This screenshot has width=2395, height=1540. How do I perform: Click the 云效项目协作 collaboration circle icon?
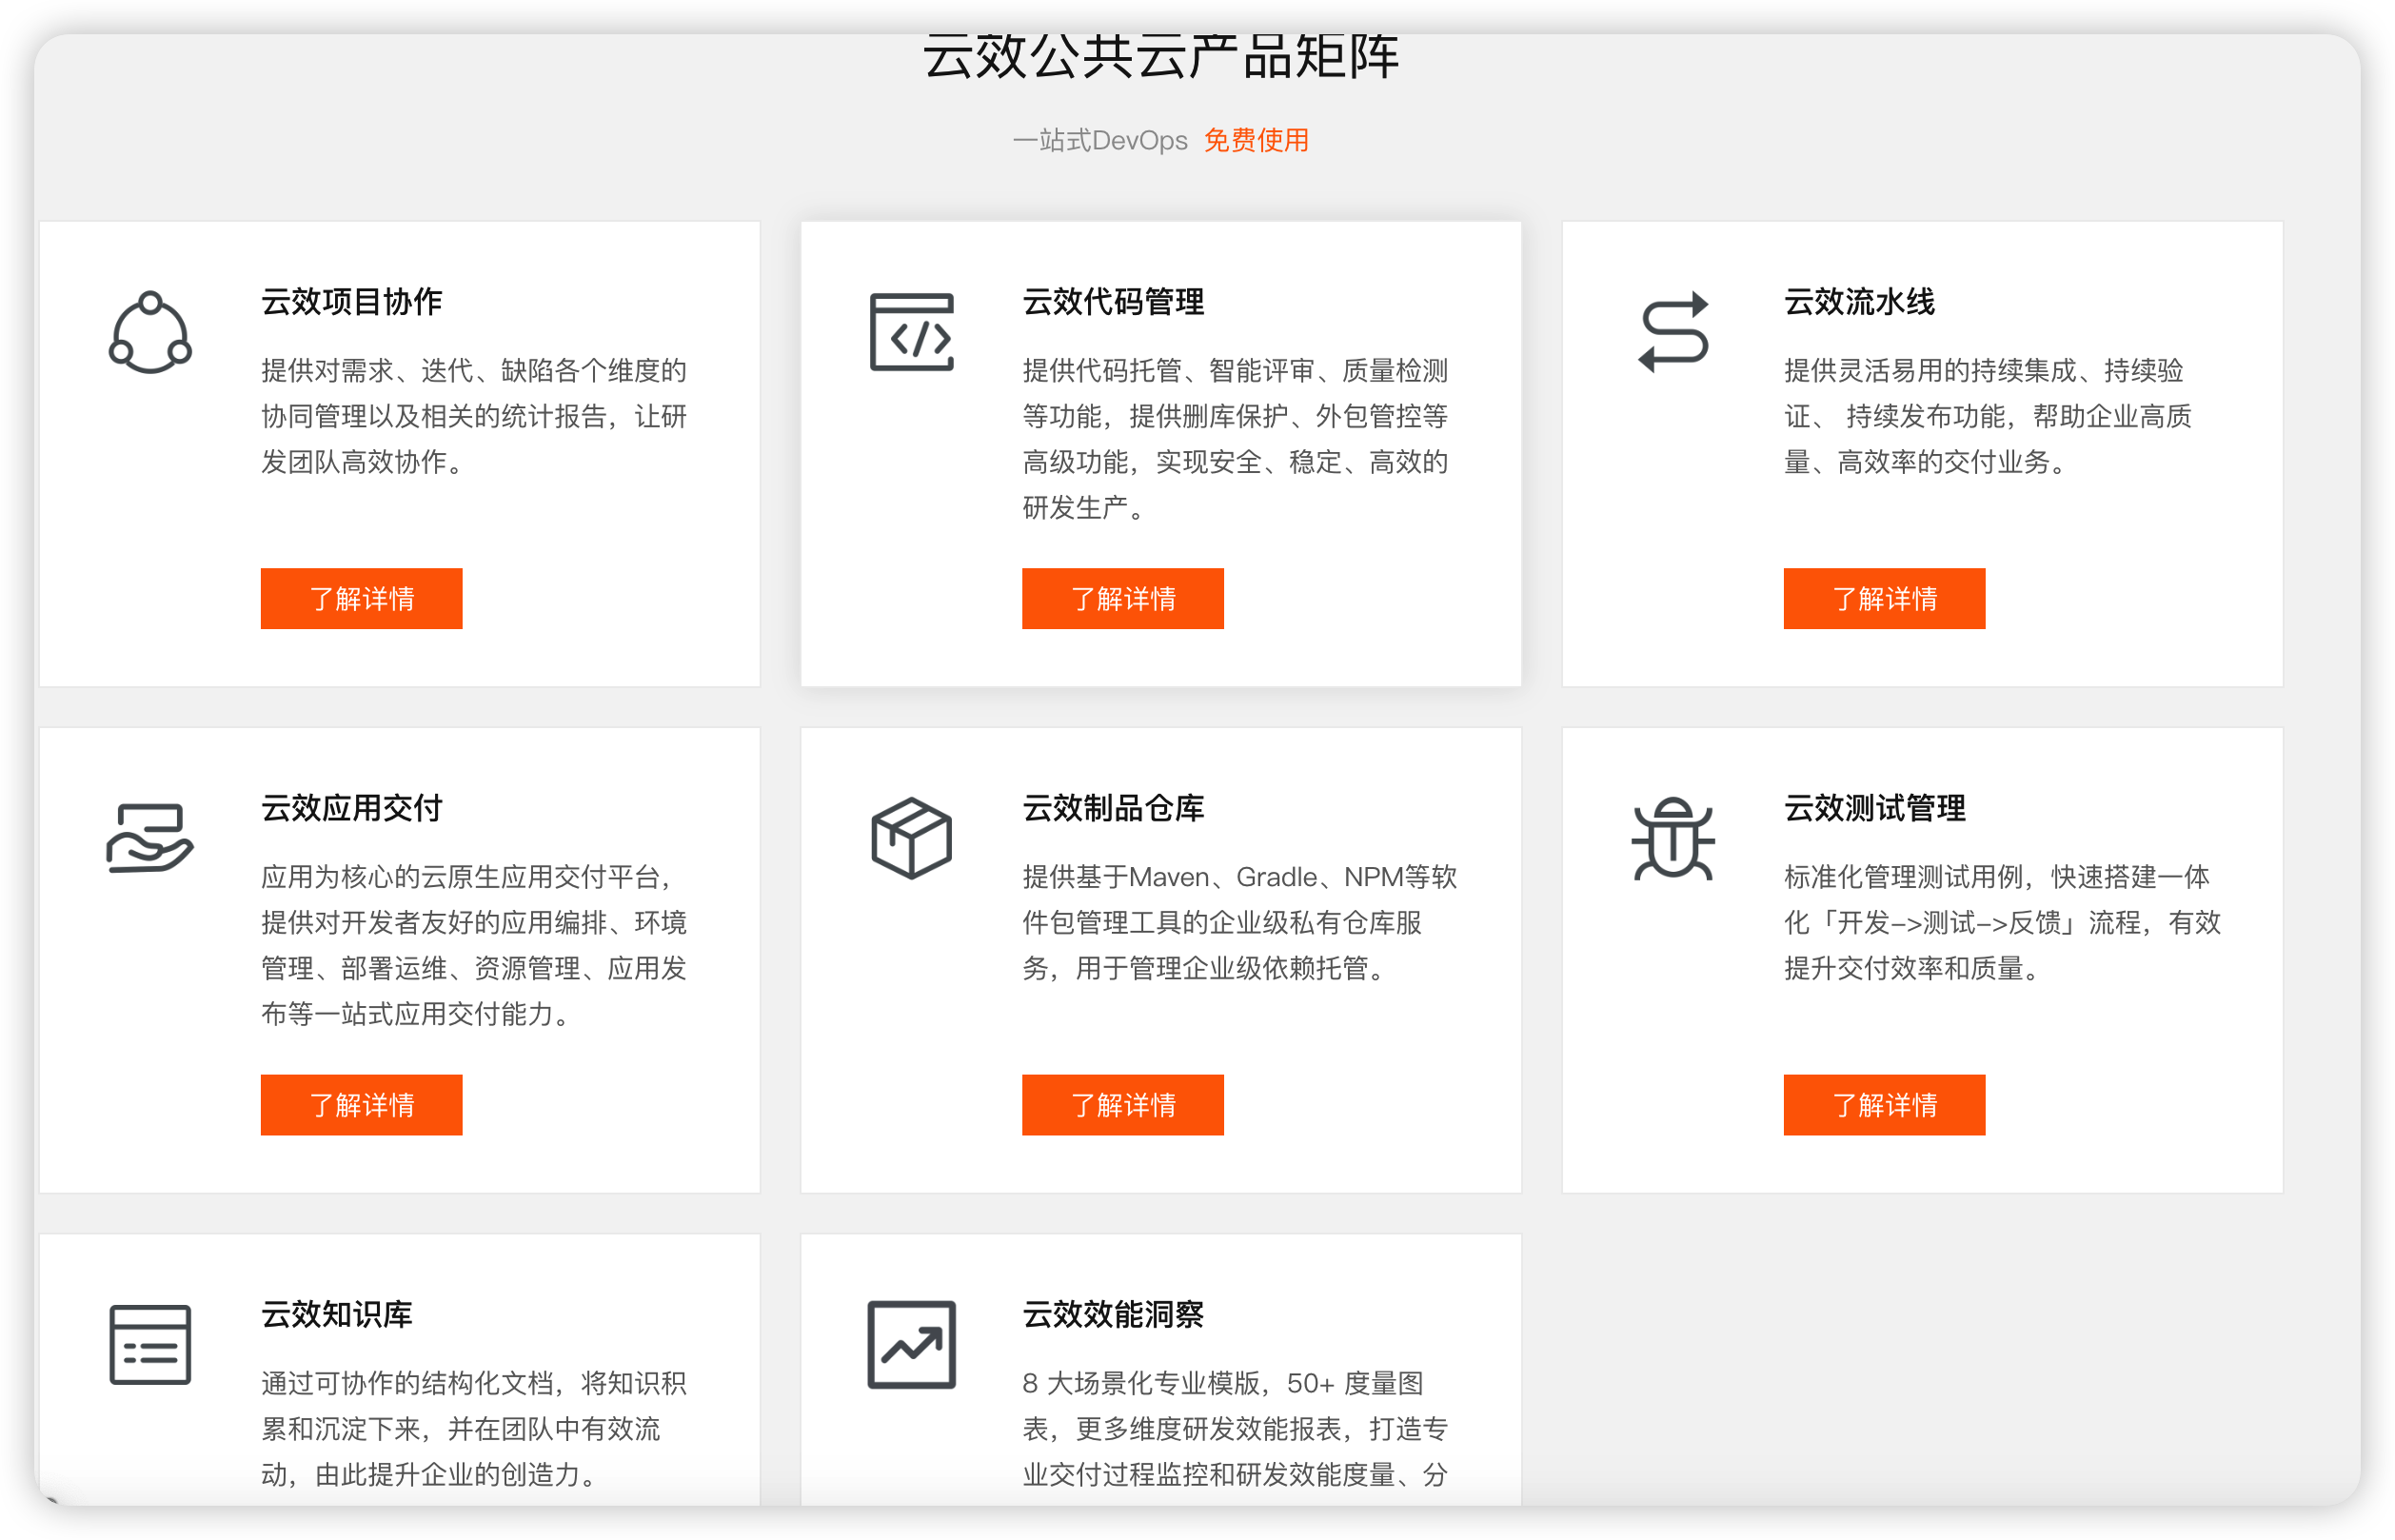pos(150,332)
